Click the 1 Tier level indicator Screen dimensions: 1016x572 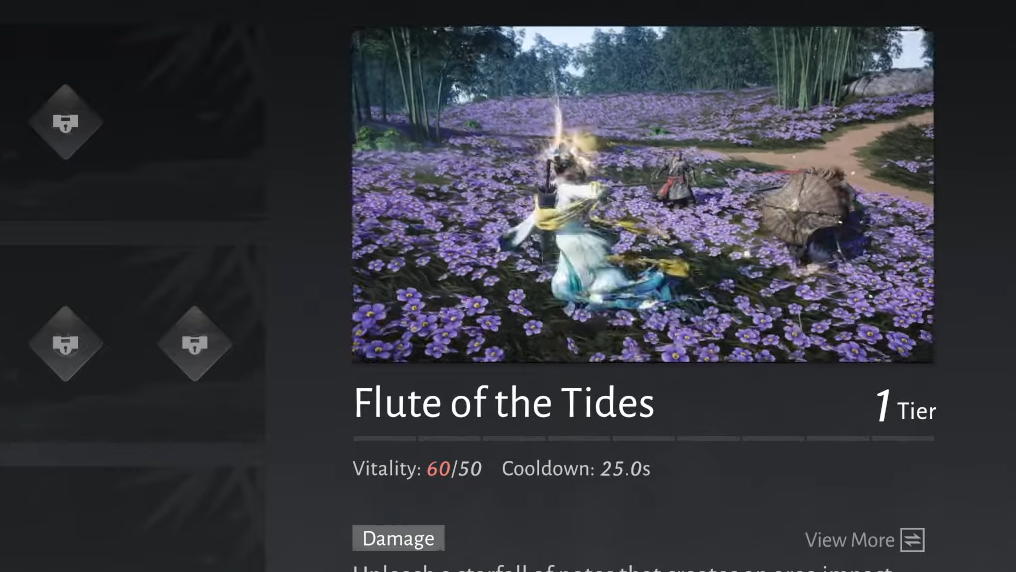[905, 407]
